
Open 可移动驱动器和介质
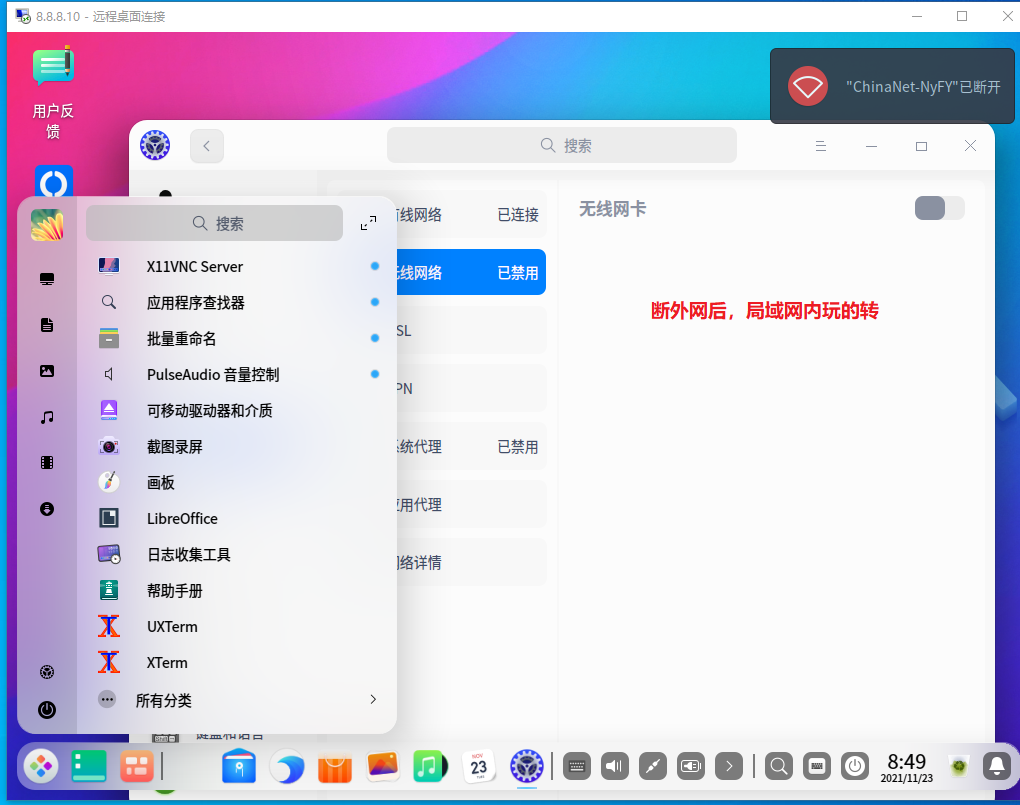tap(238, 411)
